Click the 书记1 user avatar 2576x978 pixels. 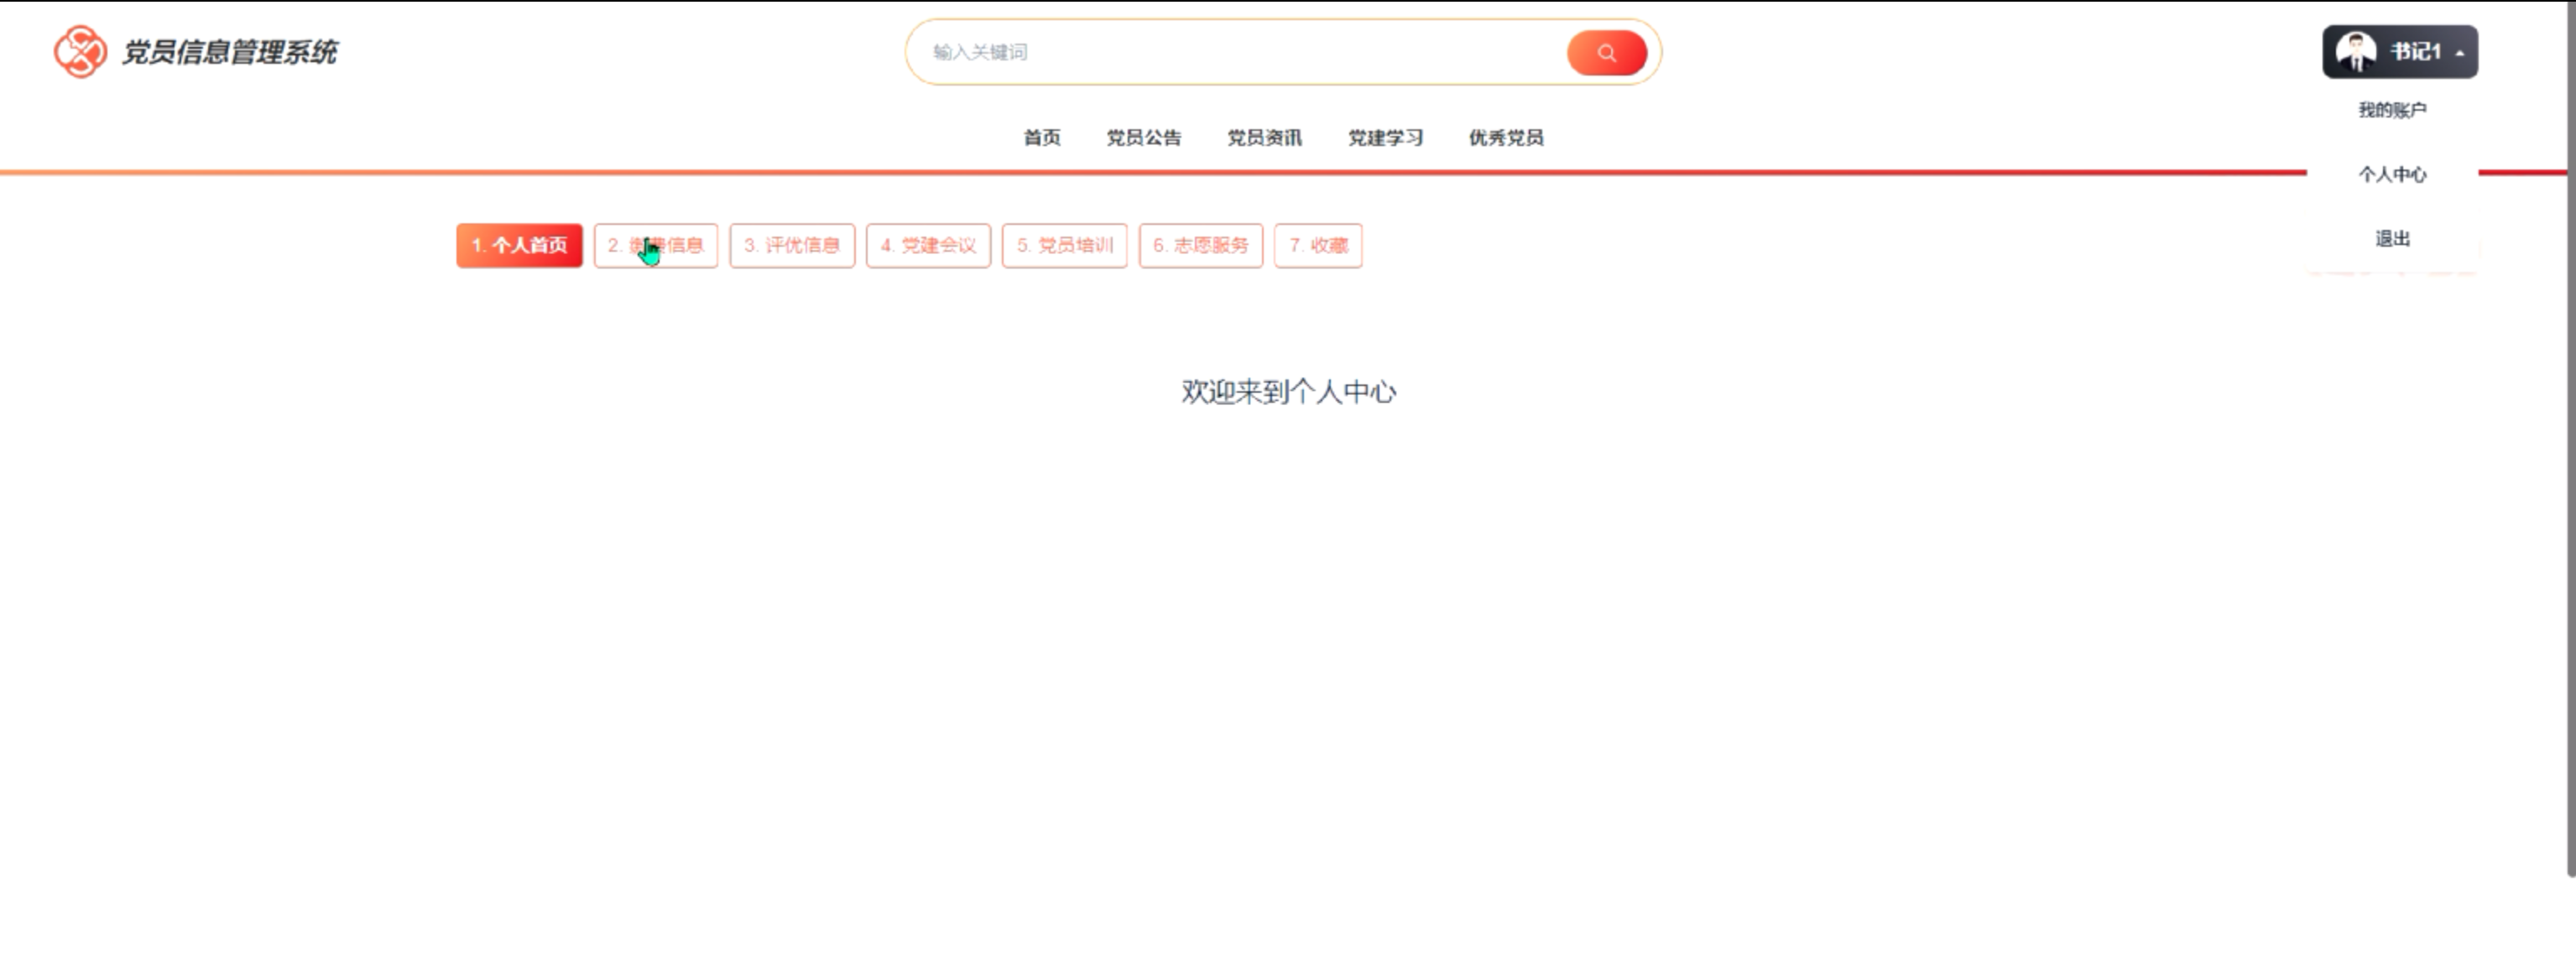[2355, 52]
